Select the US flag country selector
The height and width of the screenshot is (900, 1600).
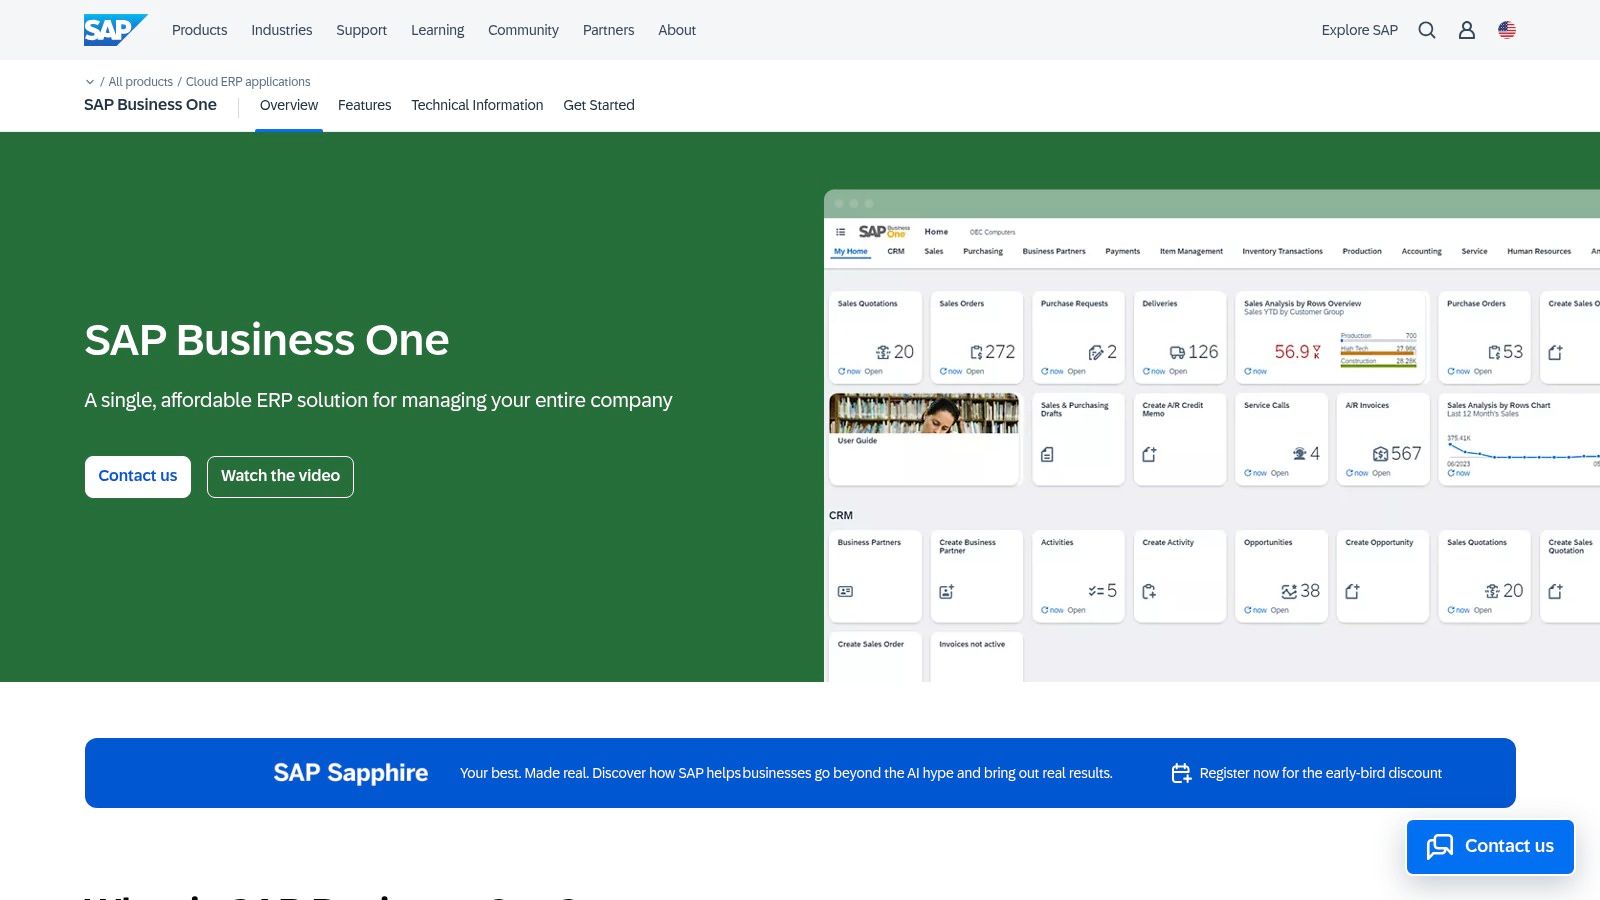1507,30
